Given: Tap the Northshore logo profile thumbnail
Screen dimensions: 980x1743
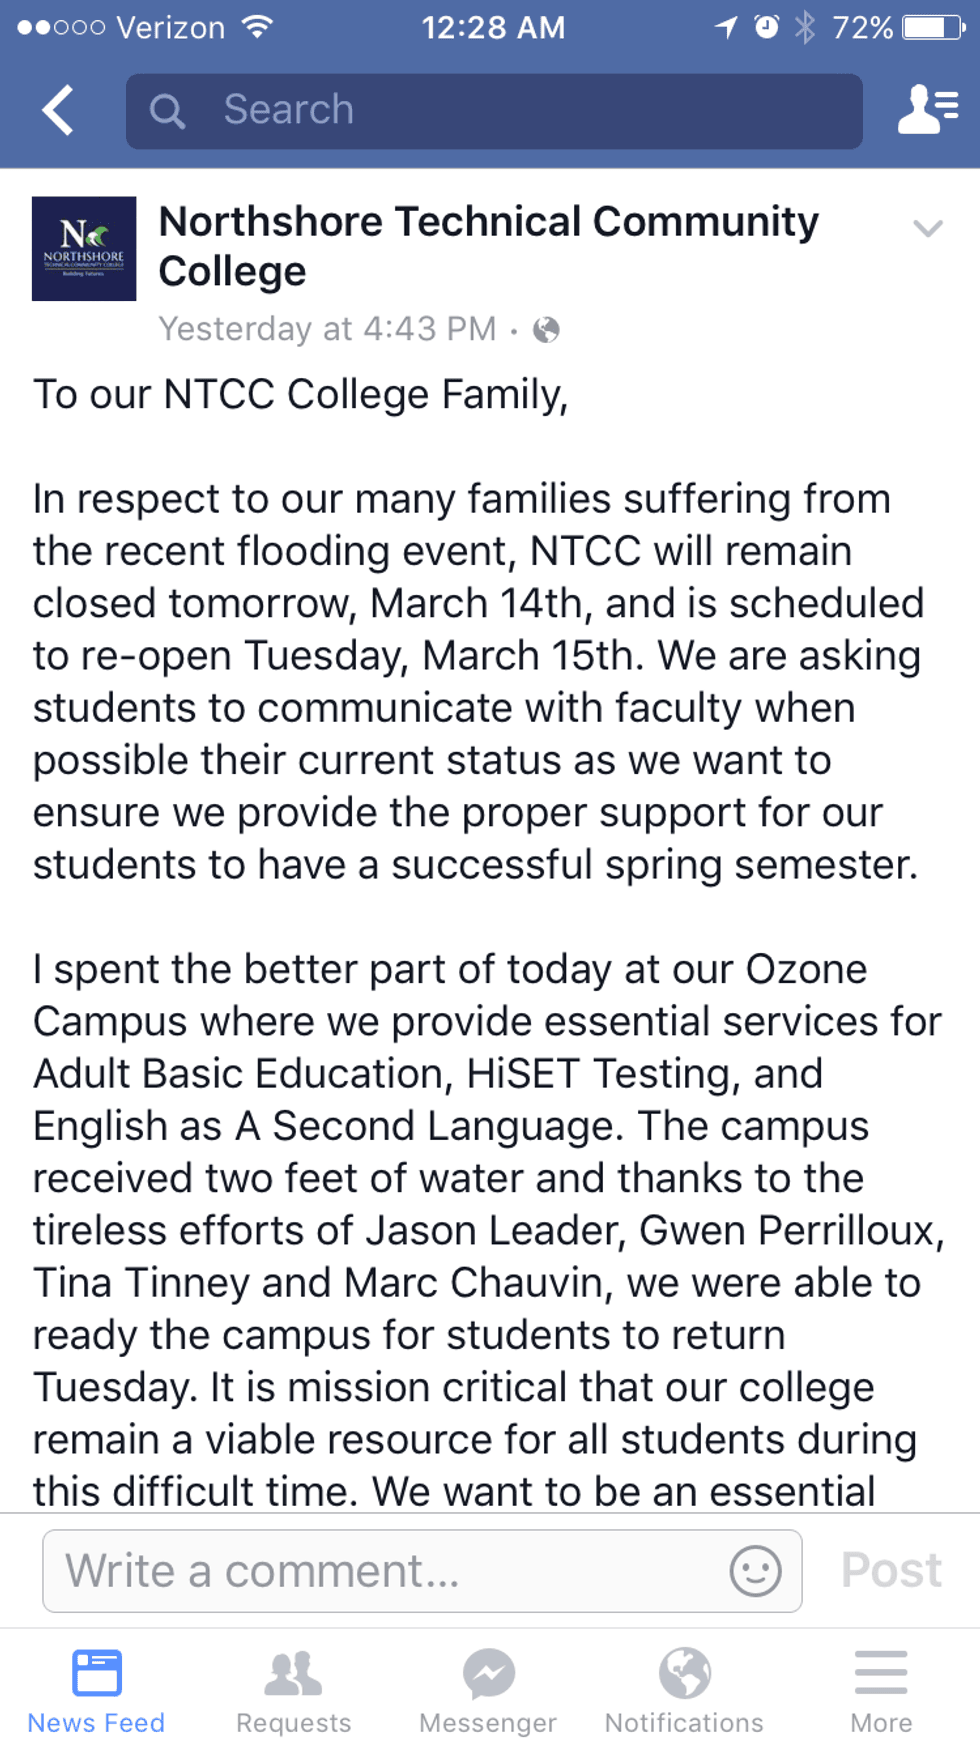Looking at the screenshot, I should tap(84, 249).
